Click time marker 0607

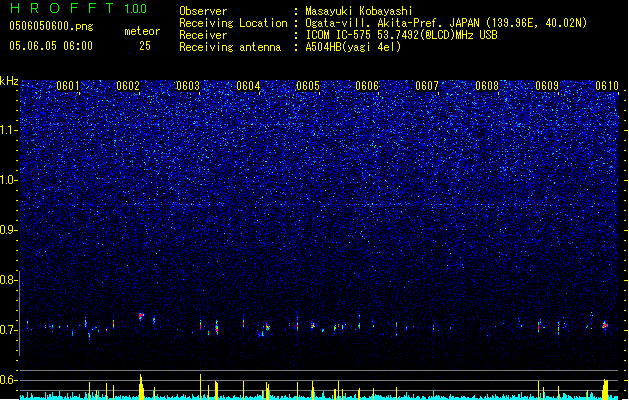[x=427, y=86]
